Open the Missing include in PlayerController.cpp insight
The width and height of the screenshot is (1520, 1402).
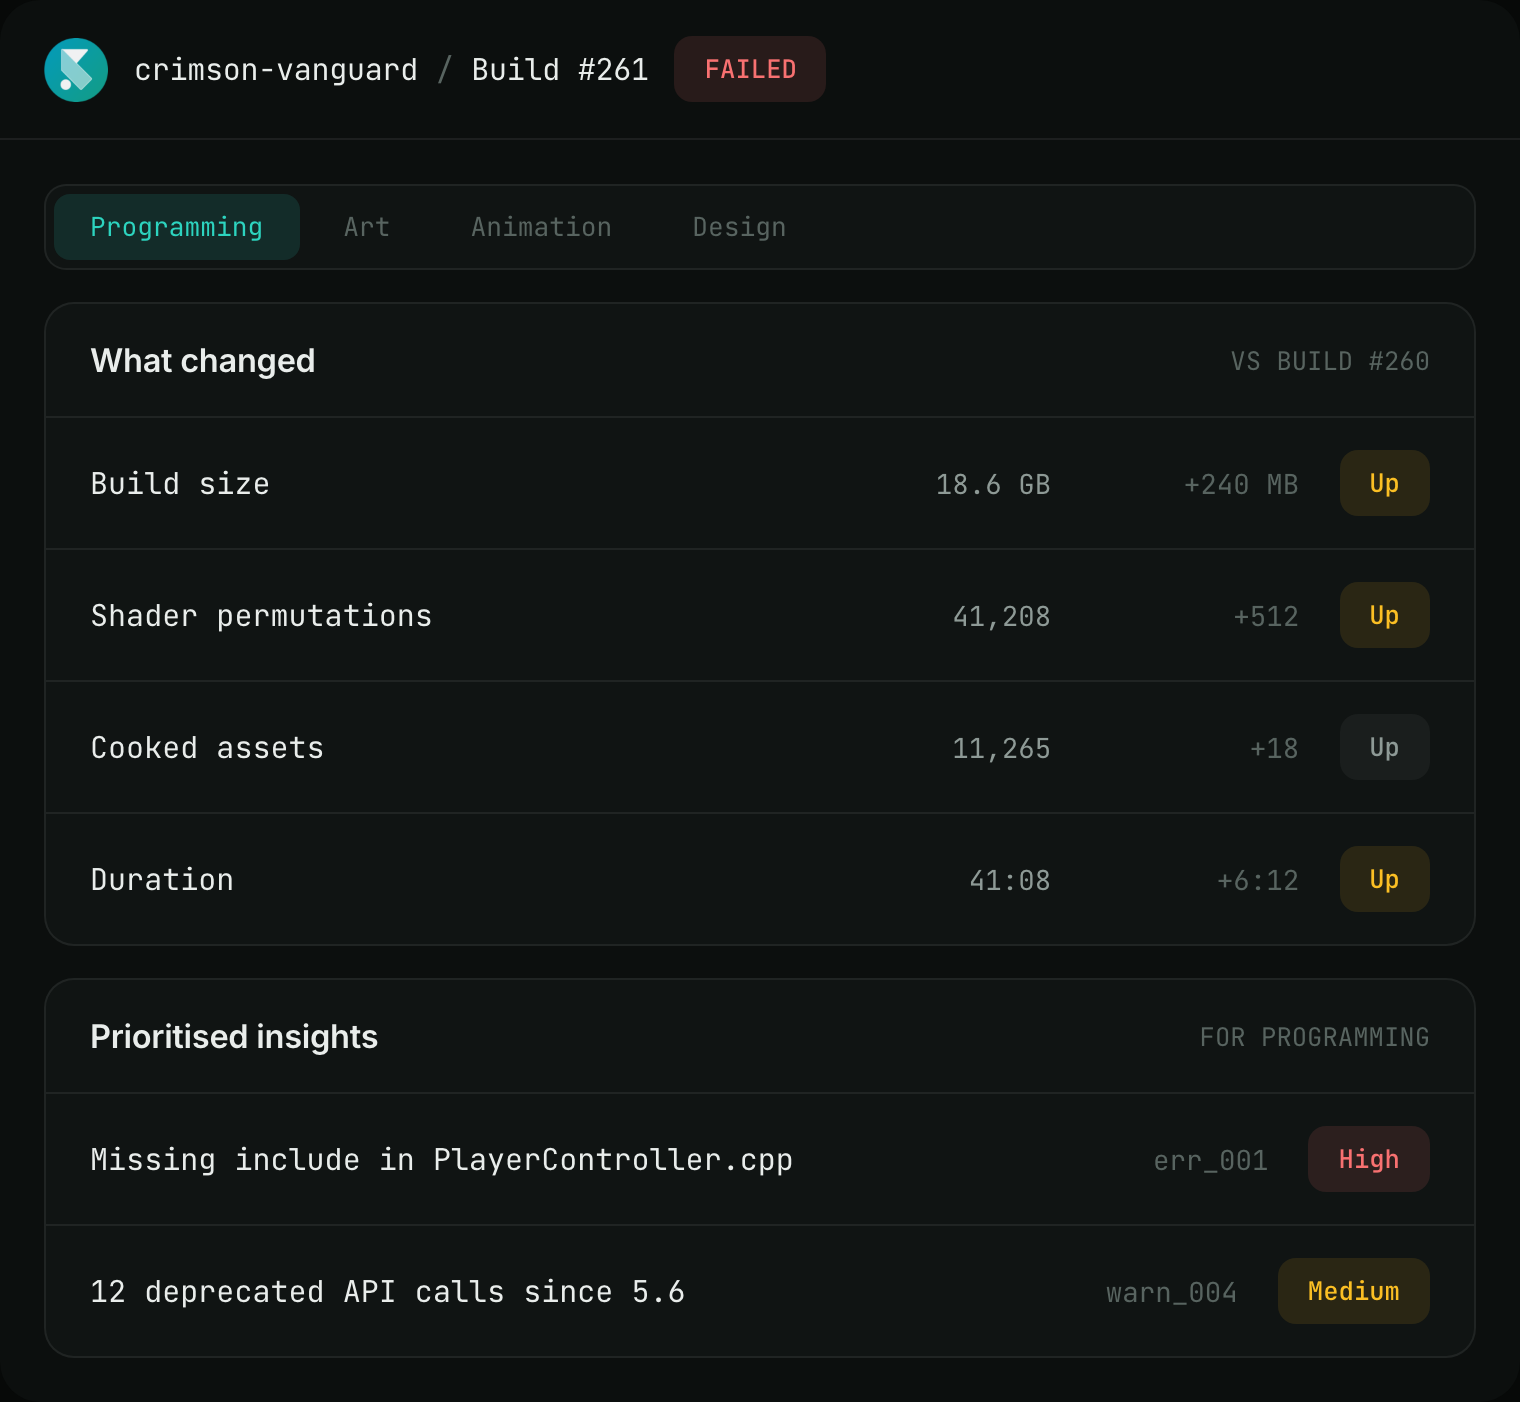pyautogui.click(x=760, y=1159)
